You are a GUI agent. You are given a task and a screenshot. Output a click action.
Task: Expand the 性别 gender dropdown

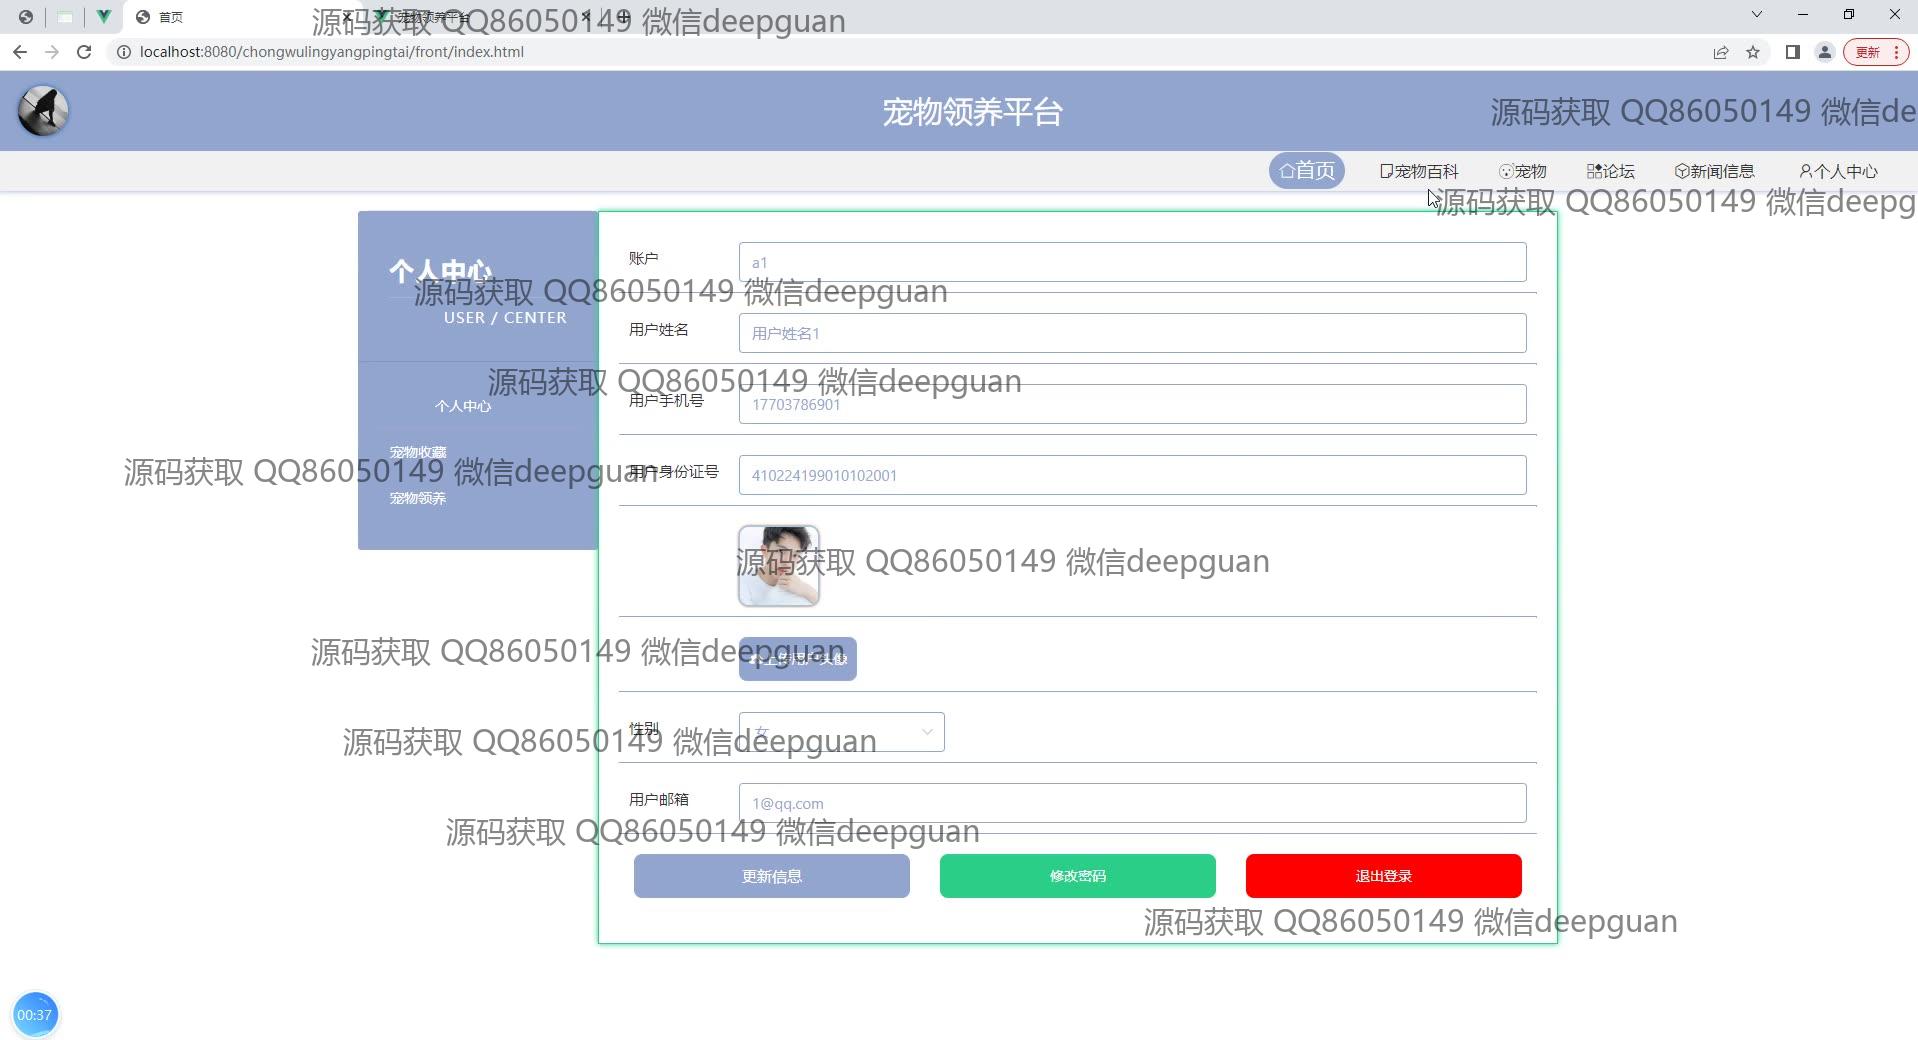[x=841, y=732]
